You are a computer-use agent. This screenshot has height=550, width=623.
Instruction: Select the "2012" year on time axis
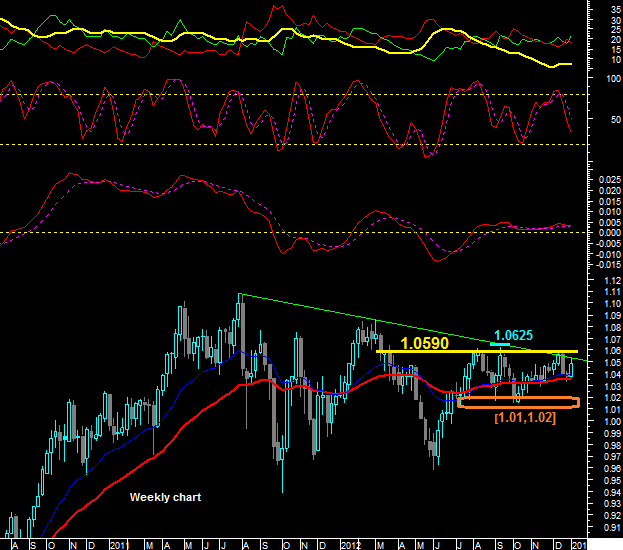coord(350,545)
